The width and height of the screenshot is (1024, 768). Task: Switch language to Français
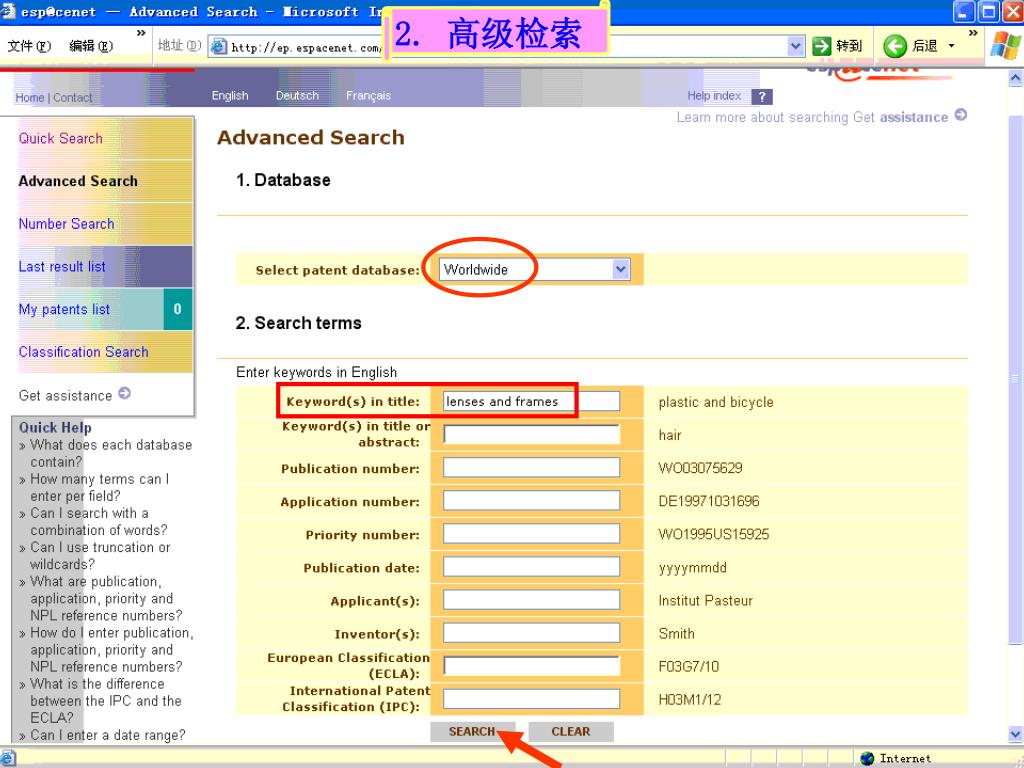(368, 95)
